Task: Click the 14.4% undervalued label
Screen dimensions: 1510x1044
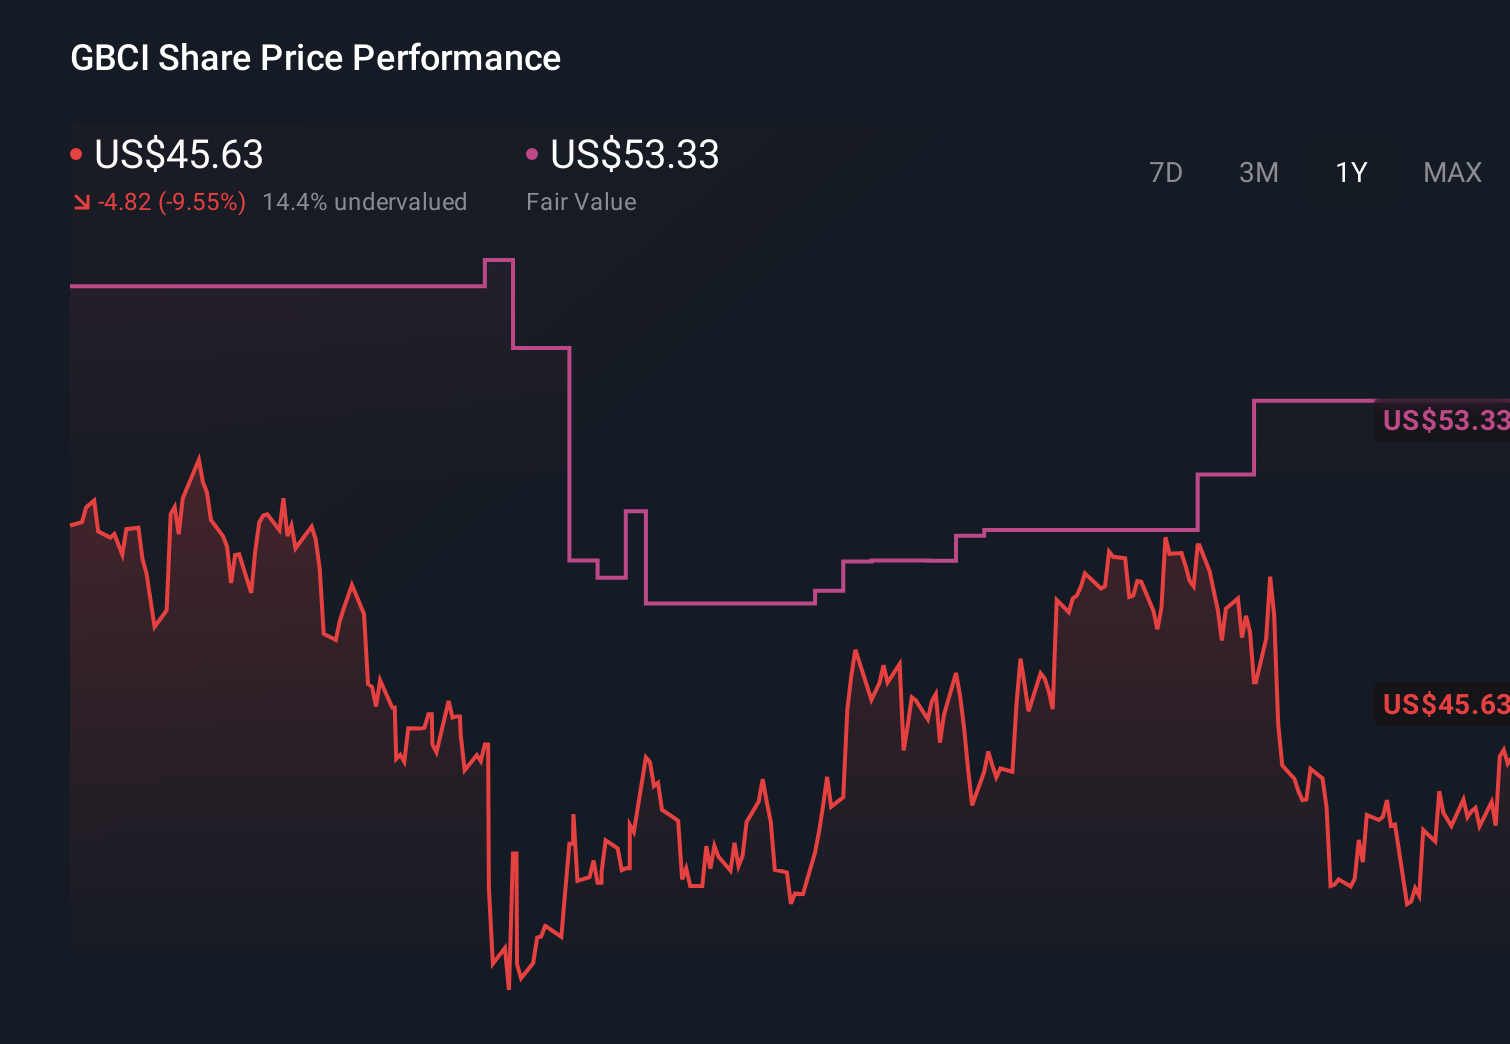Action: [x=365, y=202]
